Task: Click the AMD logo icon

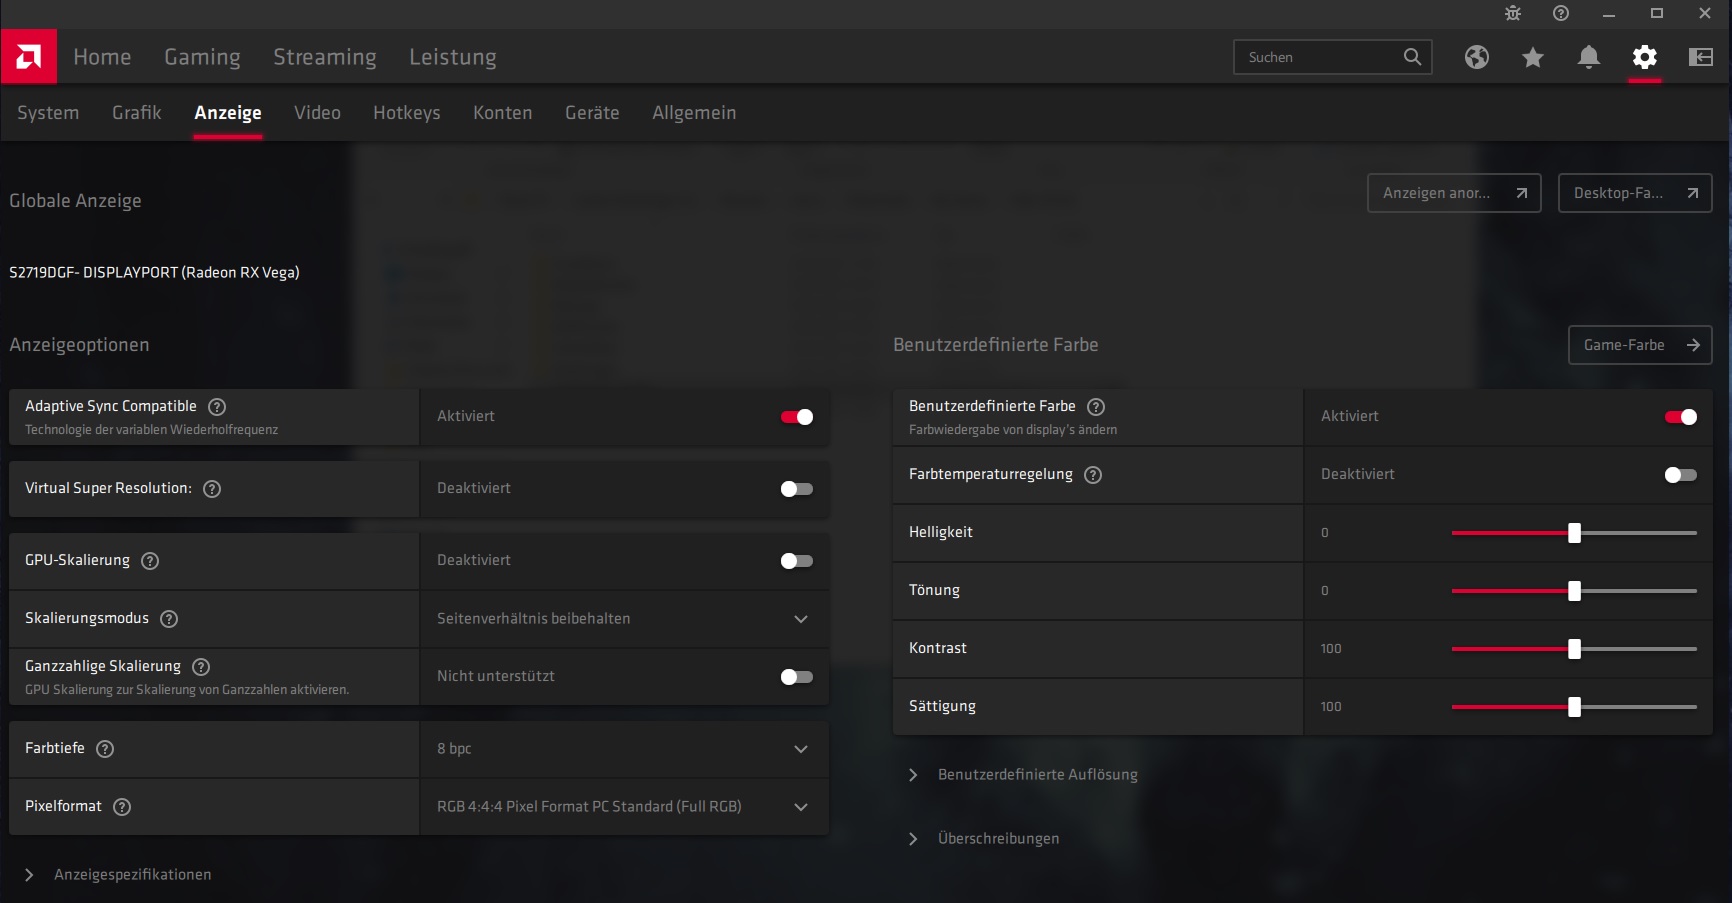Action: [29, 57]
